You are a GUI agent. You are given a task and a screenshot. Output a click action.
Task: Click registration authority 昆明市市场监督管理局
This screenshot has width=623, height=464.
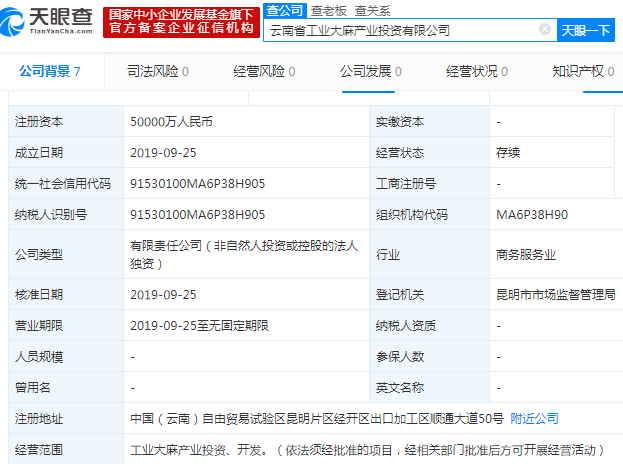click(556, 294)
